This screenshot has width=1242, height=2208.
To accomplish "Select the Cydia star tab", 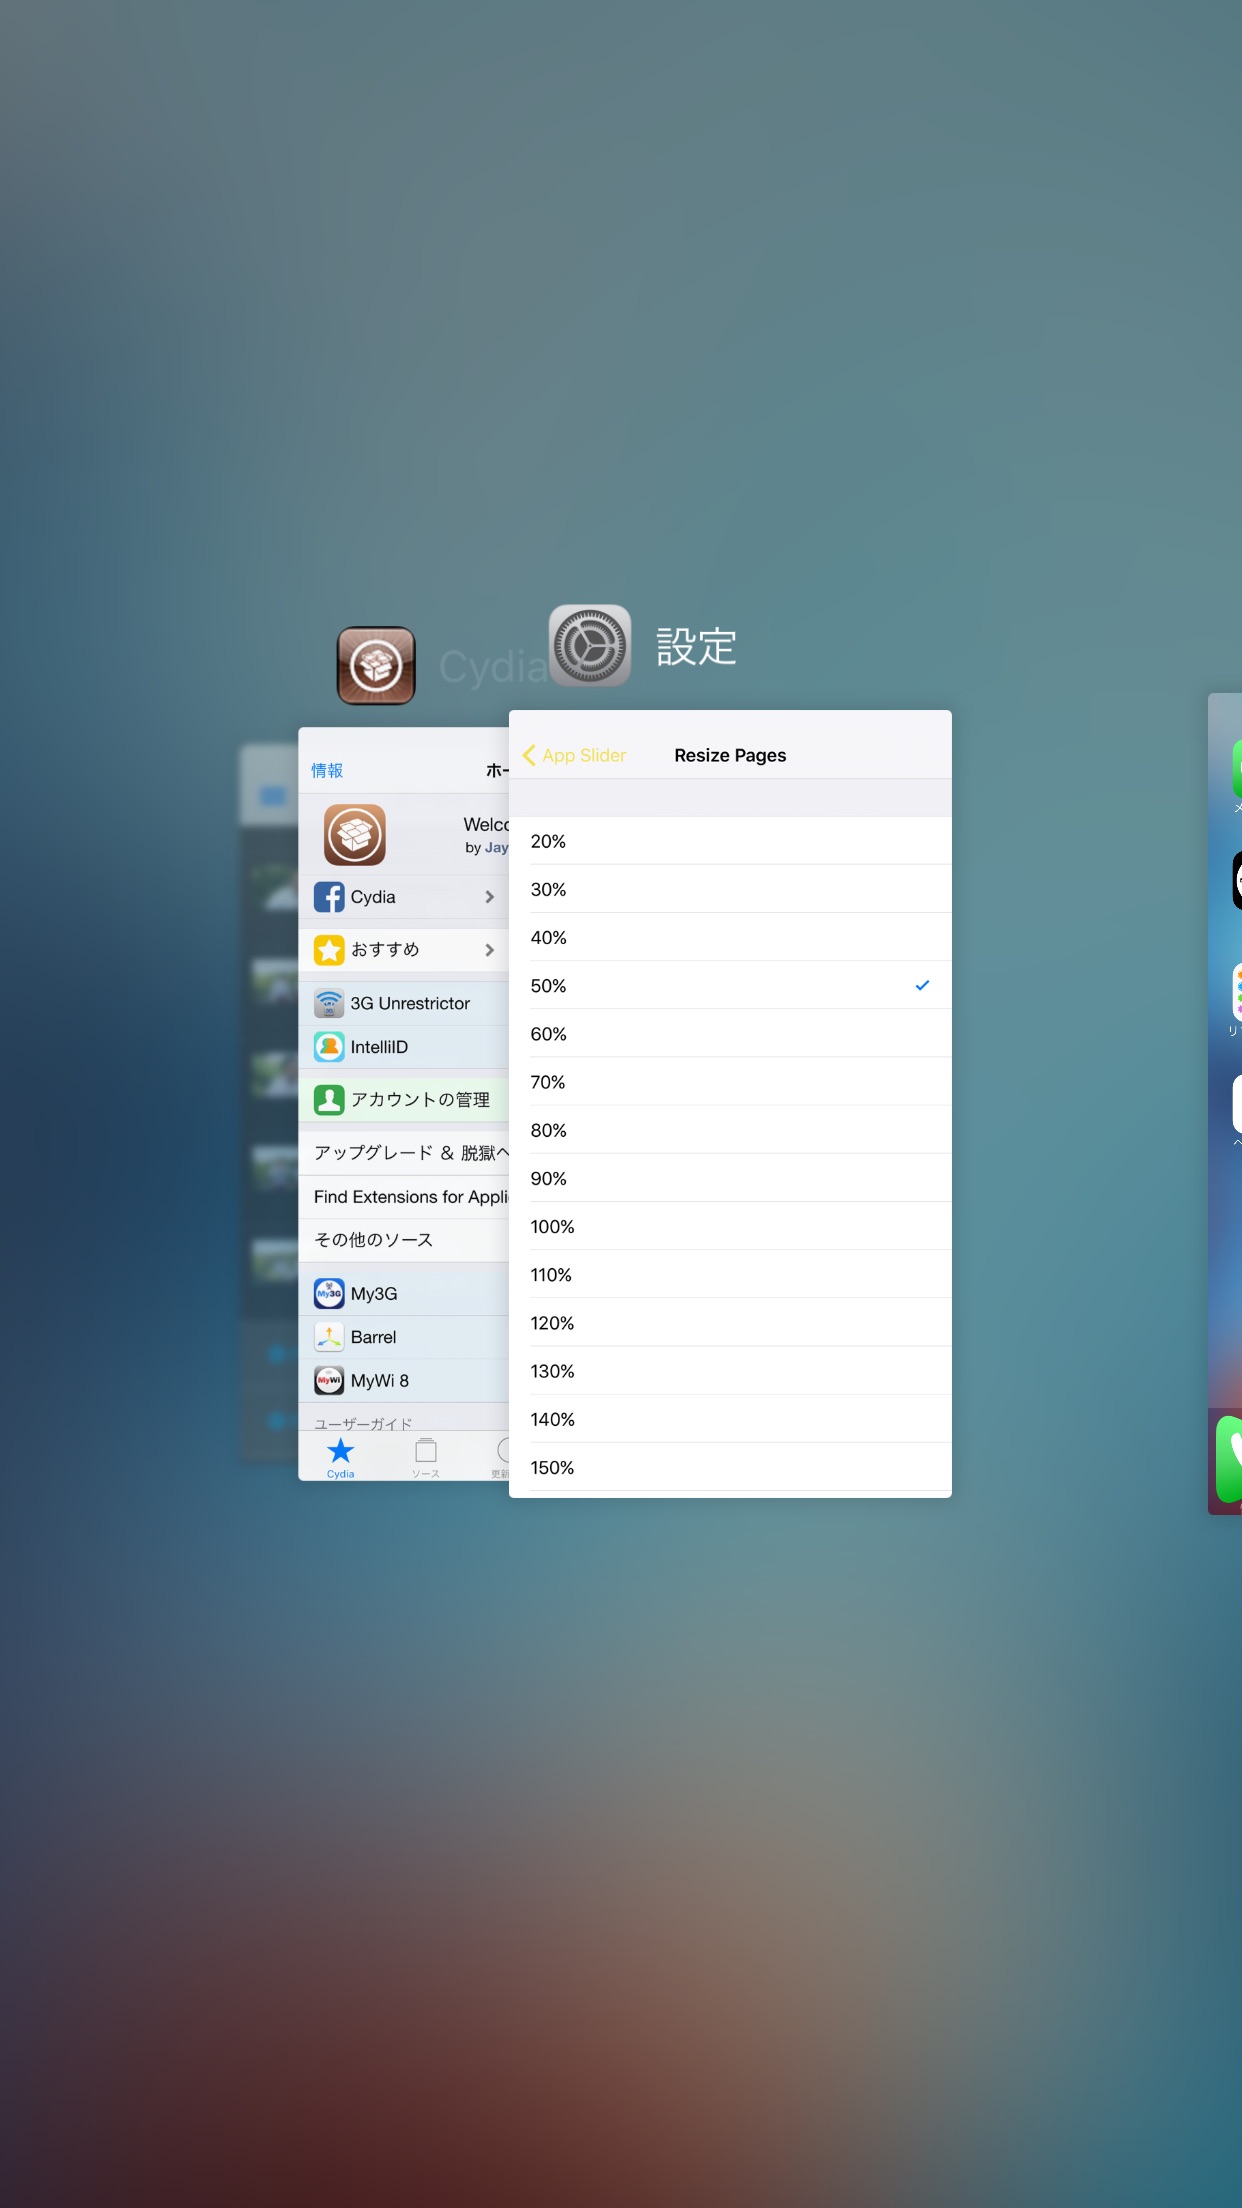I will tap(340, 1457).
